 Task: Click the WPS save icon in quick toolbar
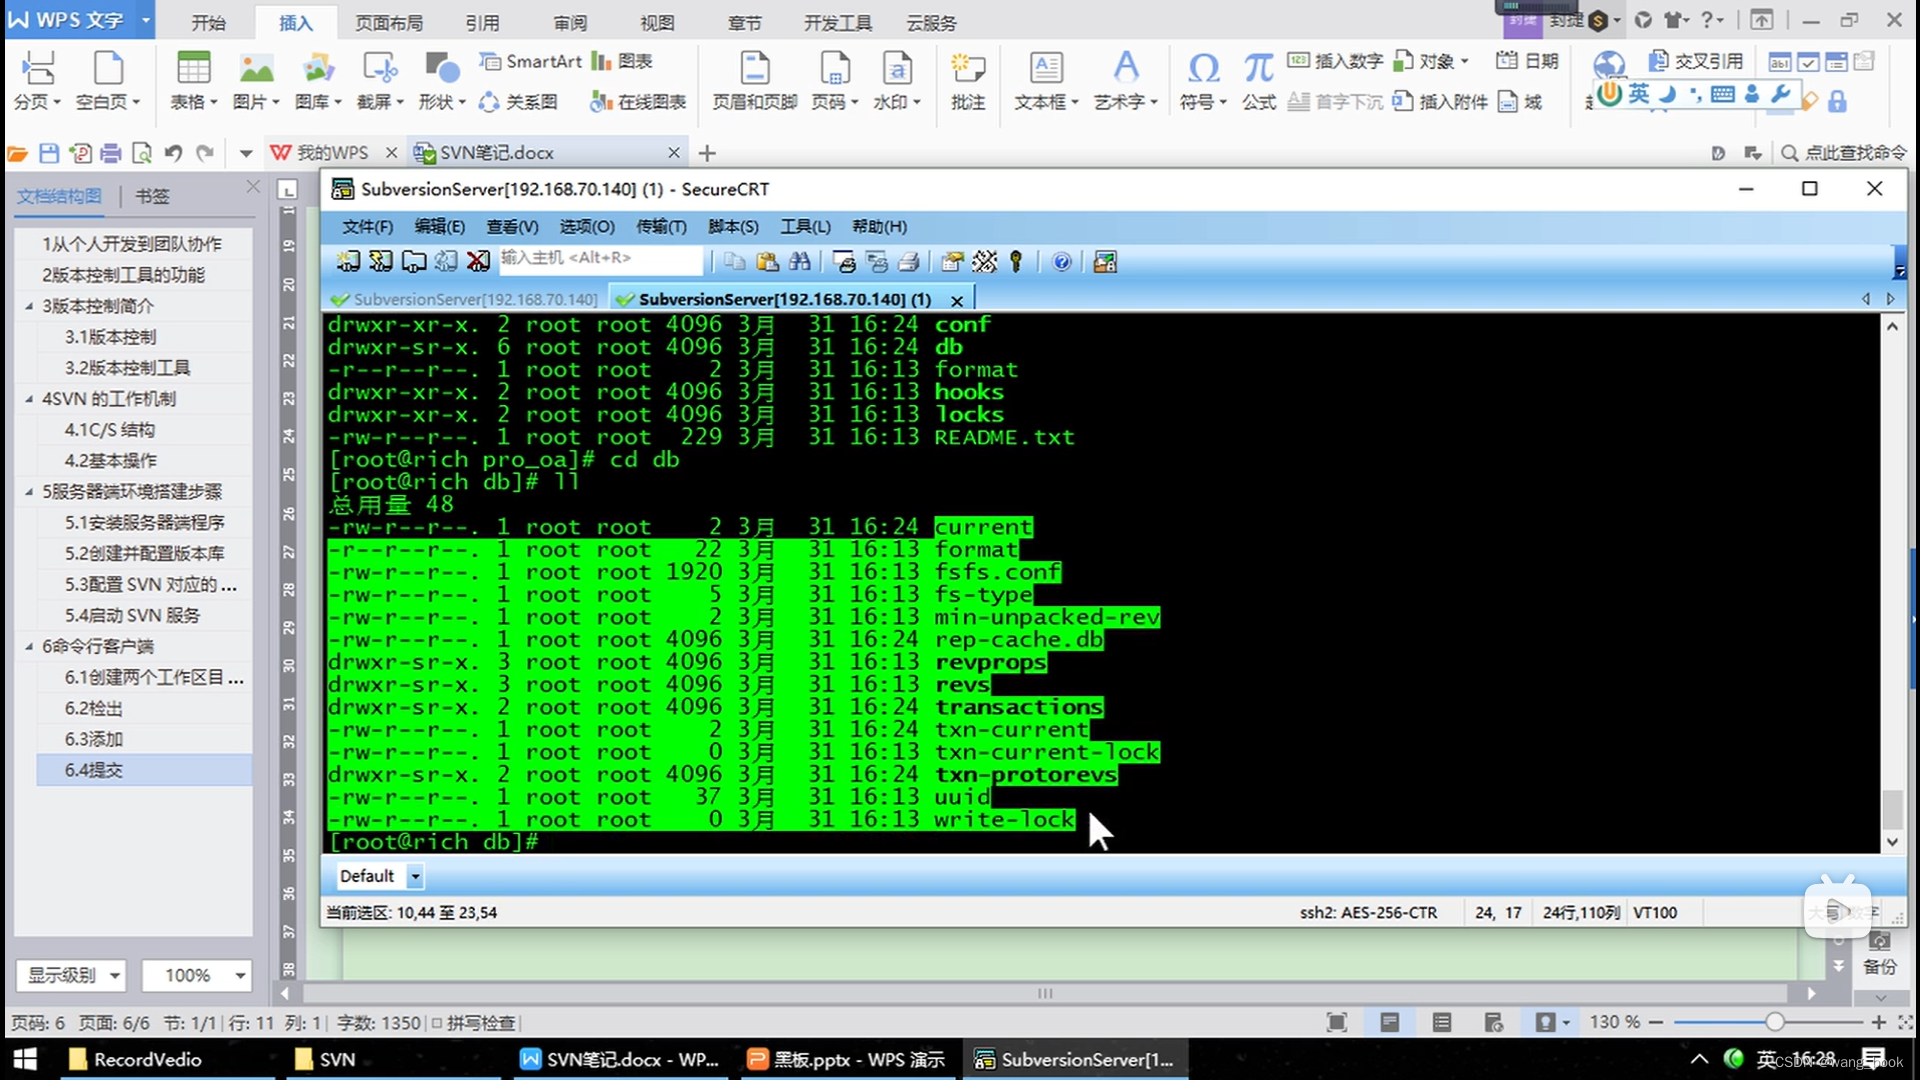point(49,153)
